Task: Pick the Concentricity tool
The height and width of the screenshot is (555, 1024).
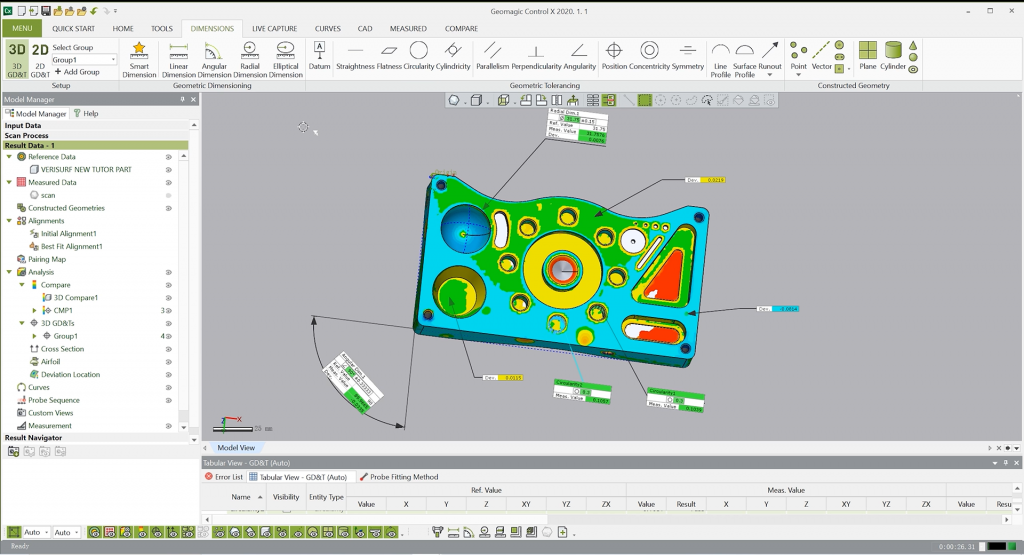Action: [x=649, y=56]
